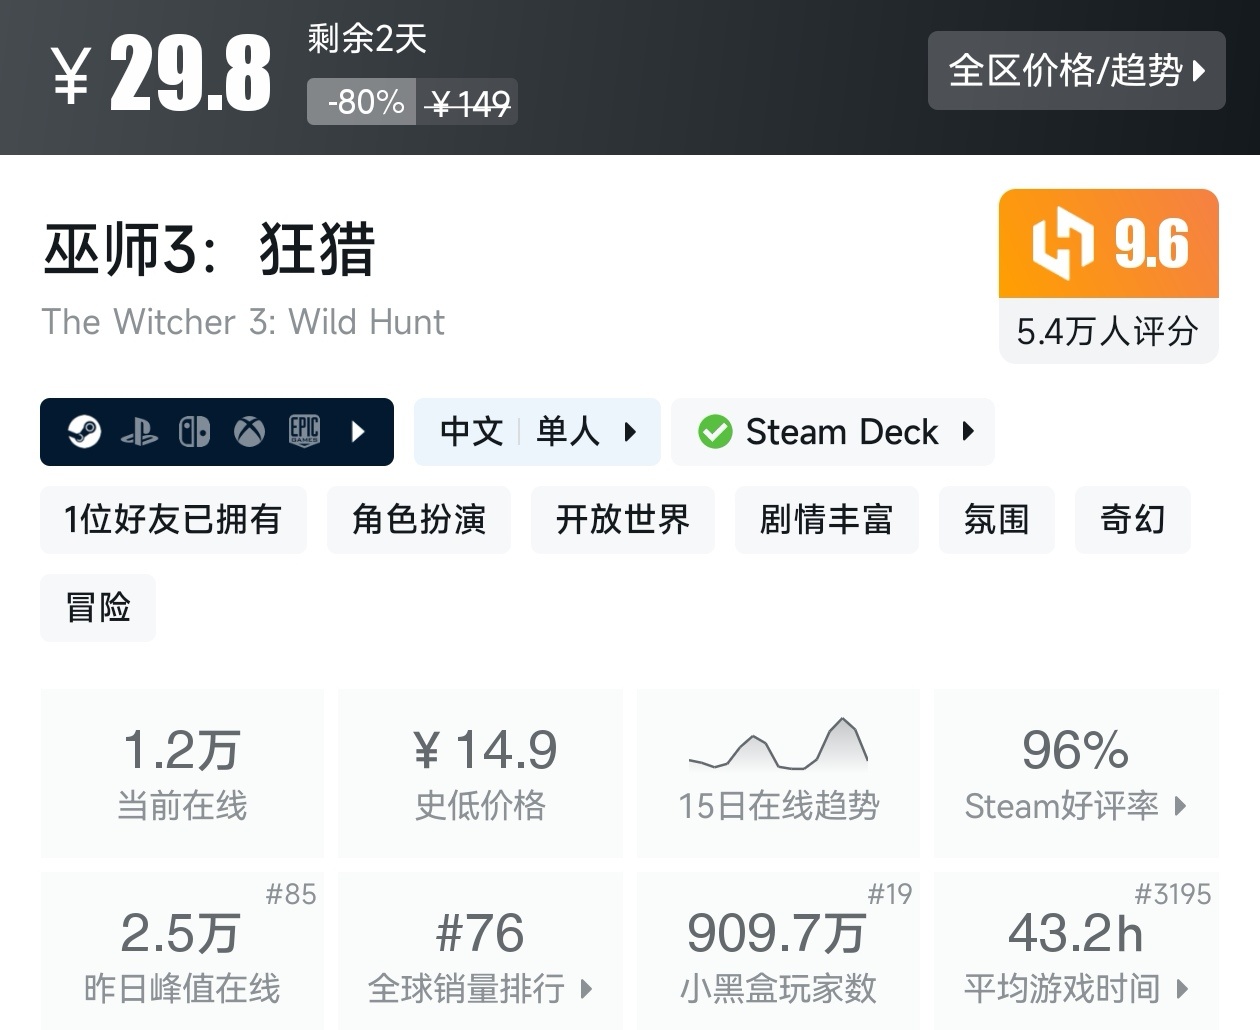This screenshot has height=1030, width=1260.
Task: Select the 剧情丰富 tag
Action: [826, 520]
